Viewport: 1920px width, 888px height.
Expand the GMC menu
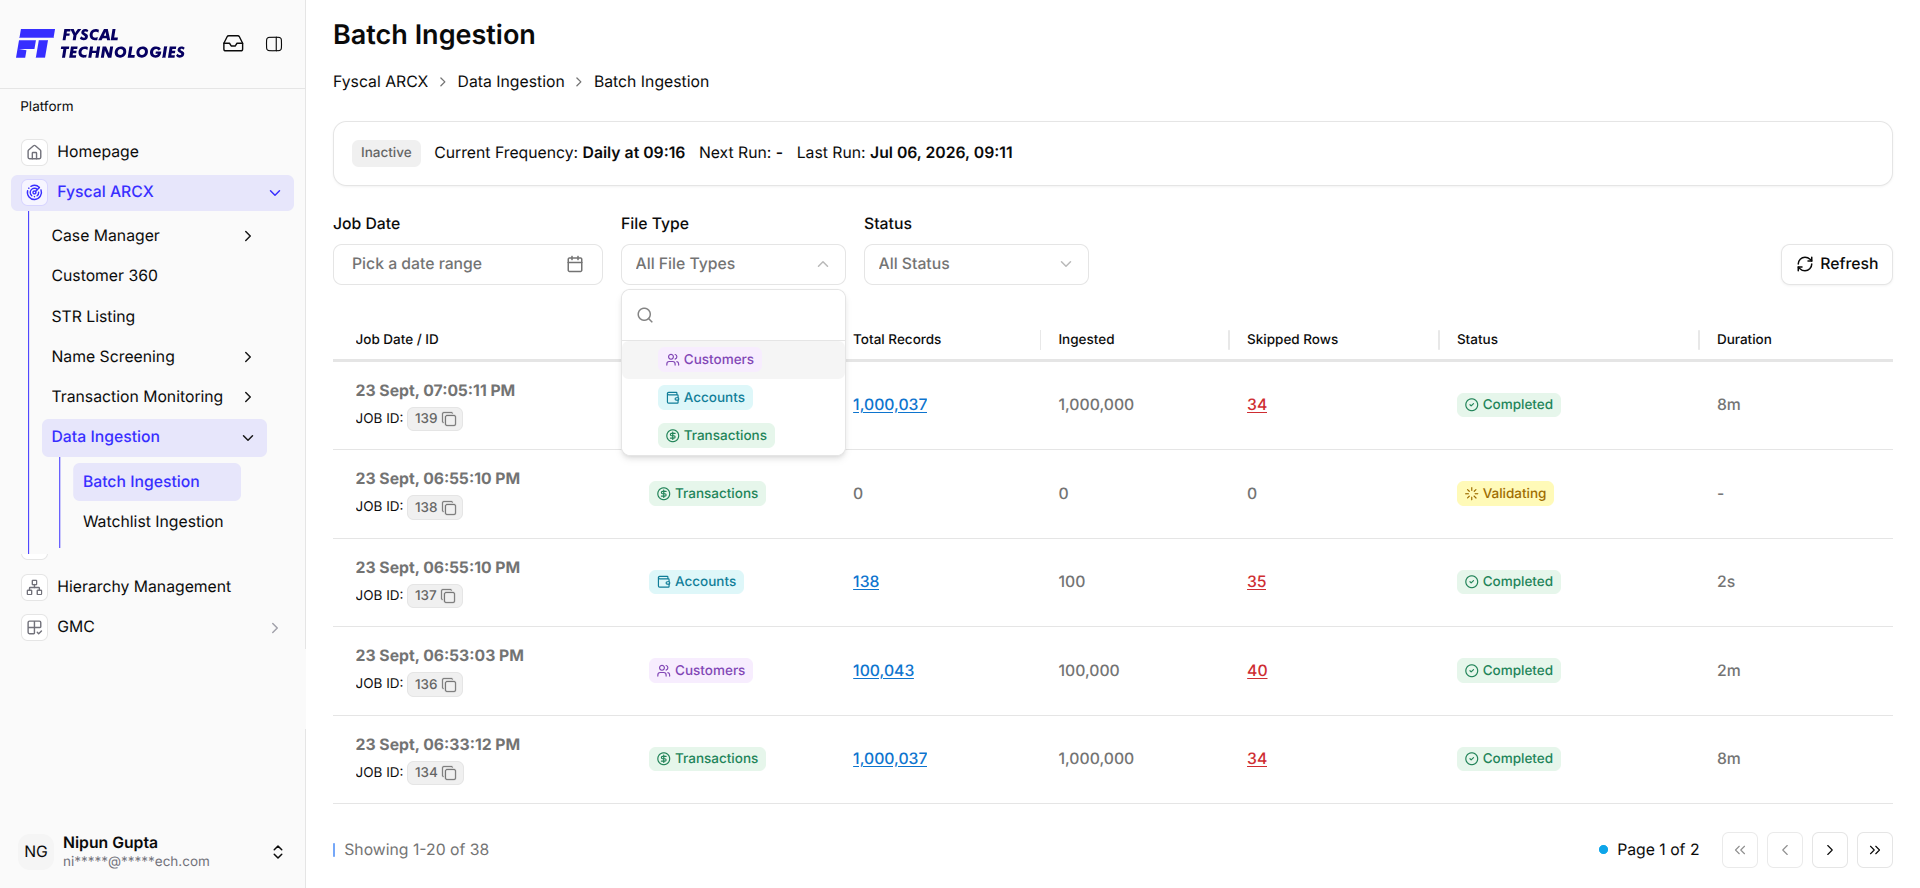pyautogui.click(x=275, y=628)
